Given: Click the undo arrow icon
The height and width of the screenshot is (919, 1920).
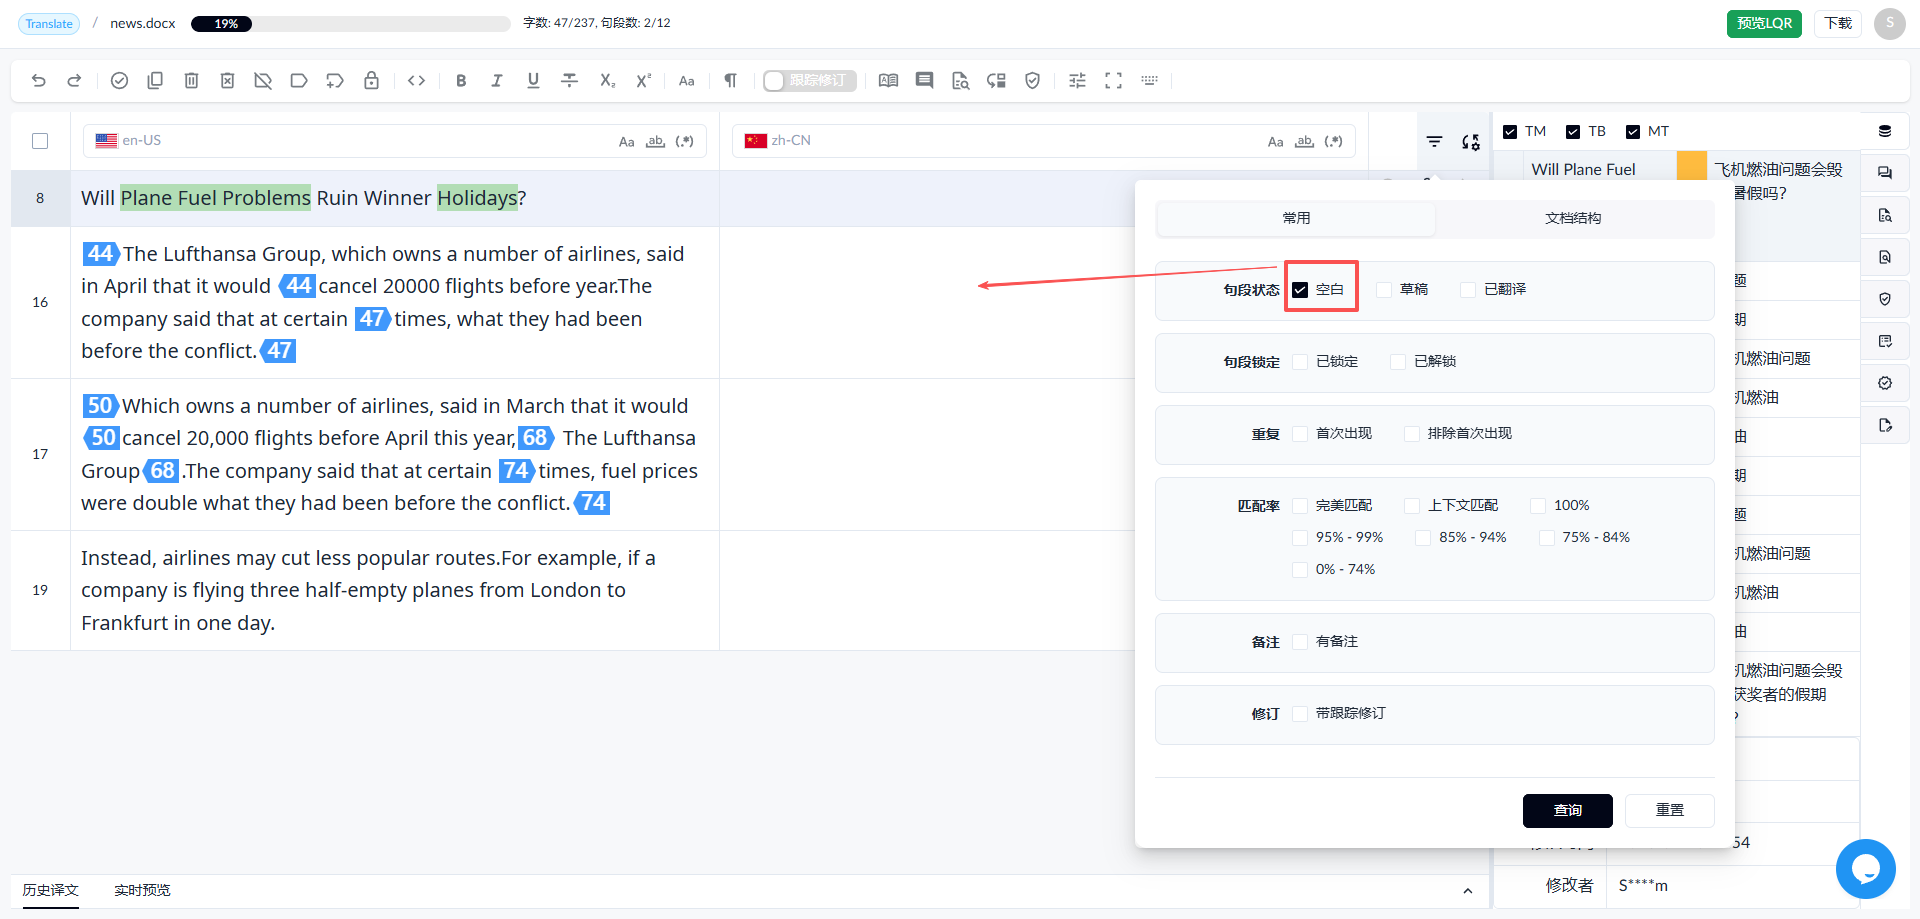Looking at the screenshot, I should (39, 81).
